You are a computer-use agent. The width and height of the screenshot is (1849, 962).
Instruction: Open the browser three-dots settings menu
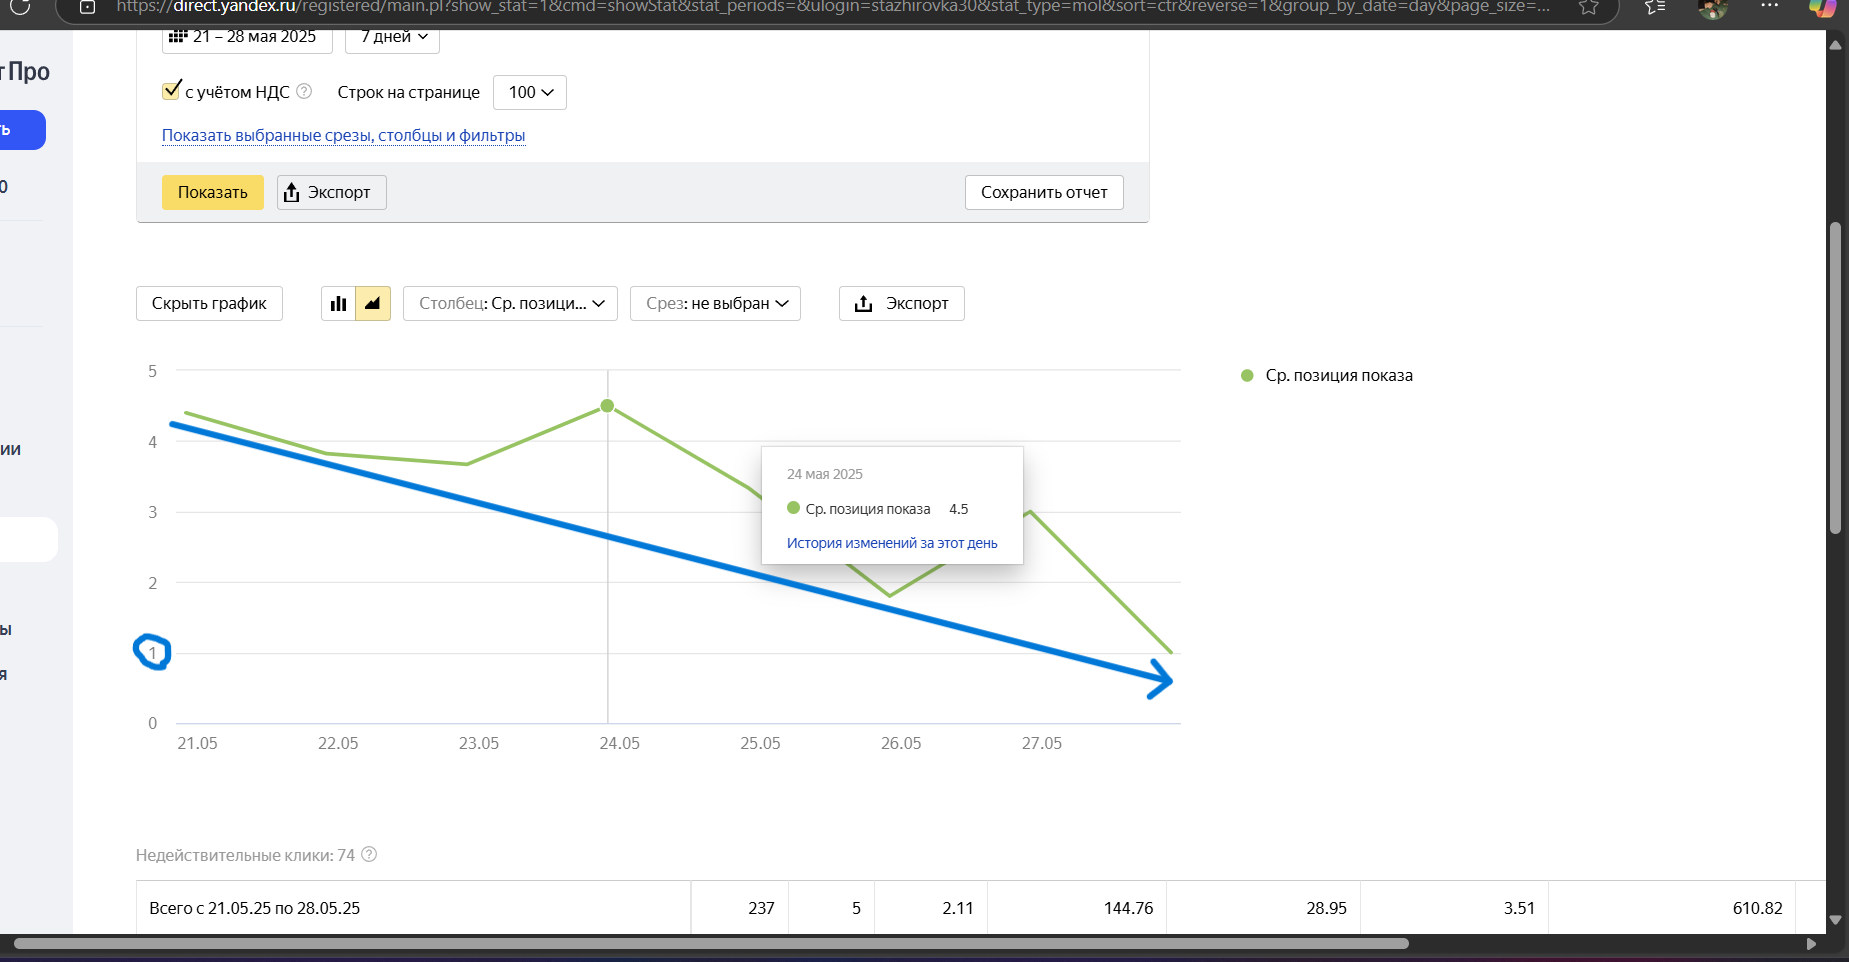click(1769, 6)
